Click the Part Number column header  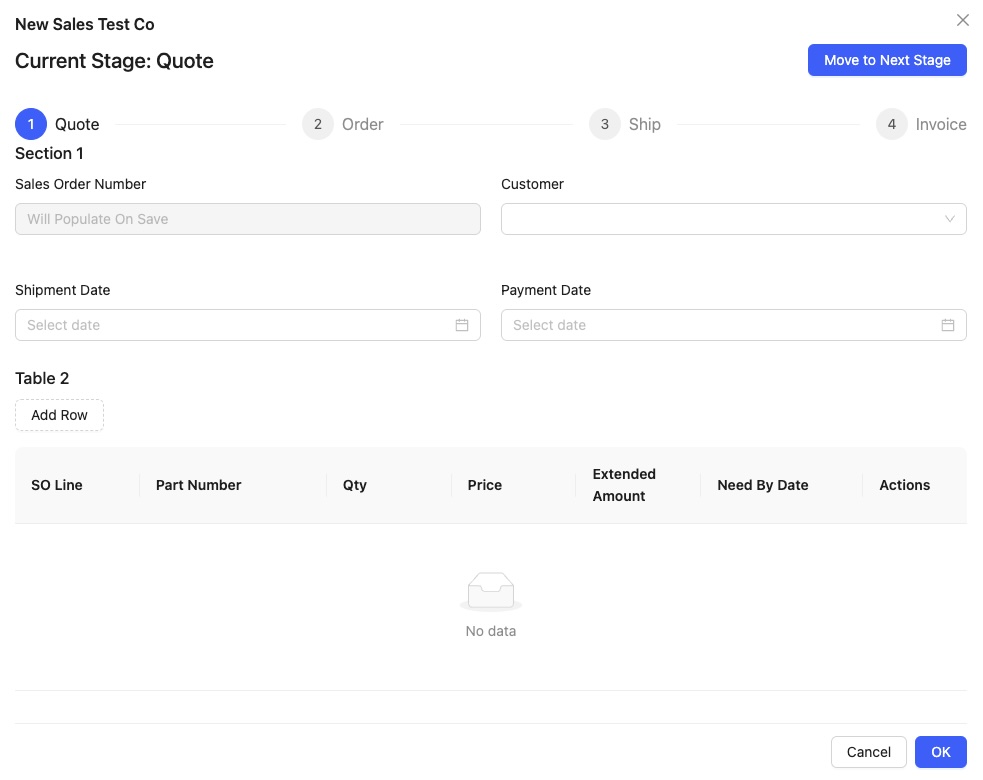click(199, 485)
